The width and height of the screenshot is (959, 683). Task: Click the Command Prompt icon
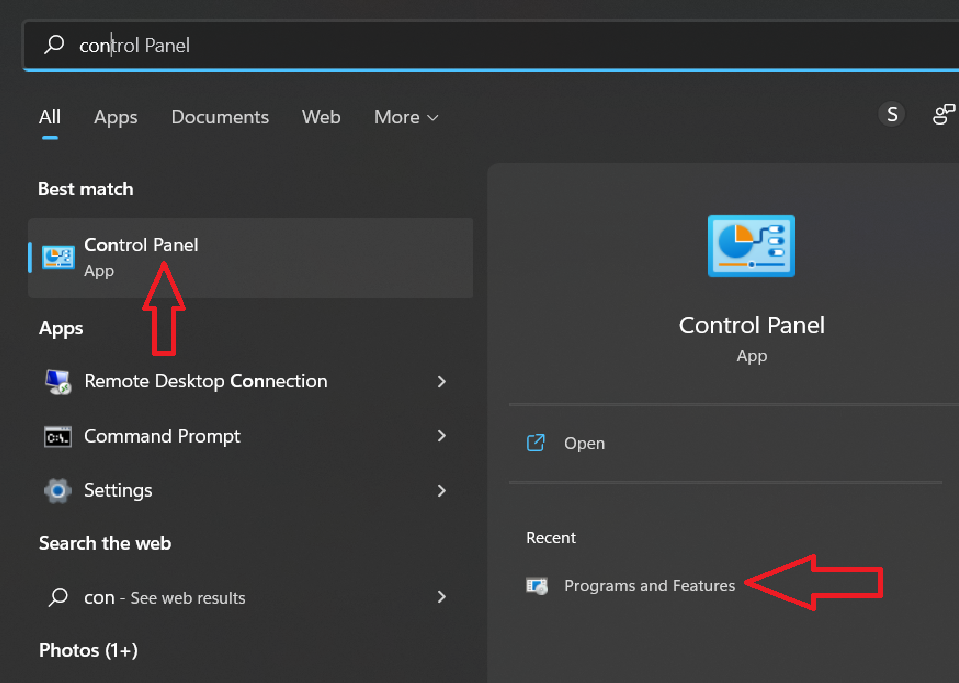point(58,437)
